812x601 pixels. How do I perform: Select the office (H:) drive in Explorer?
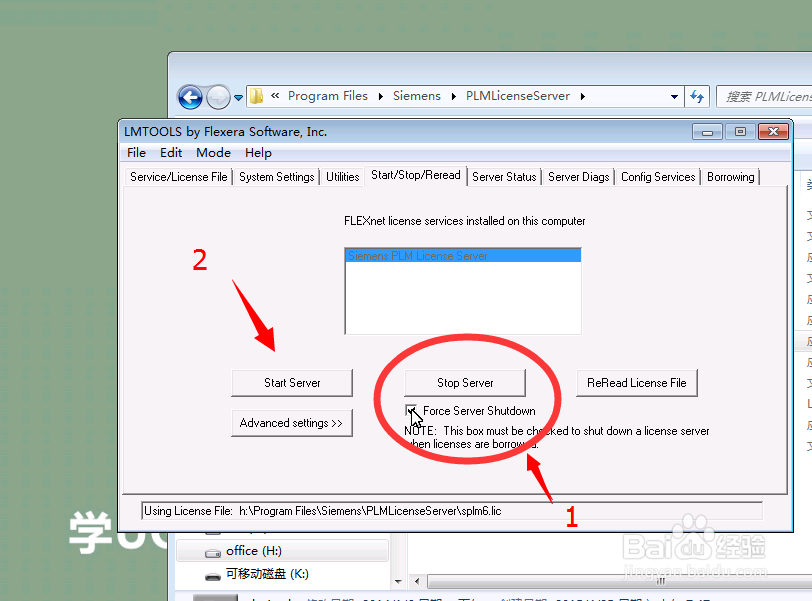(x=283, y=551)
